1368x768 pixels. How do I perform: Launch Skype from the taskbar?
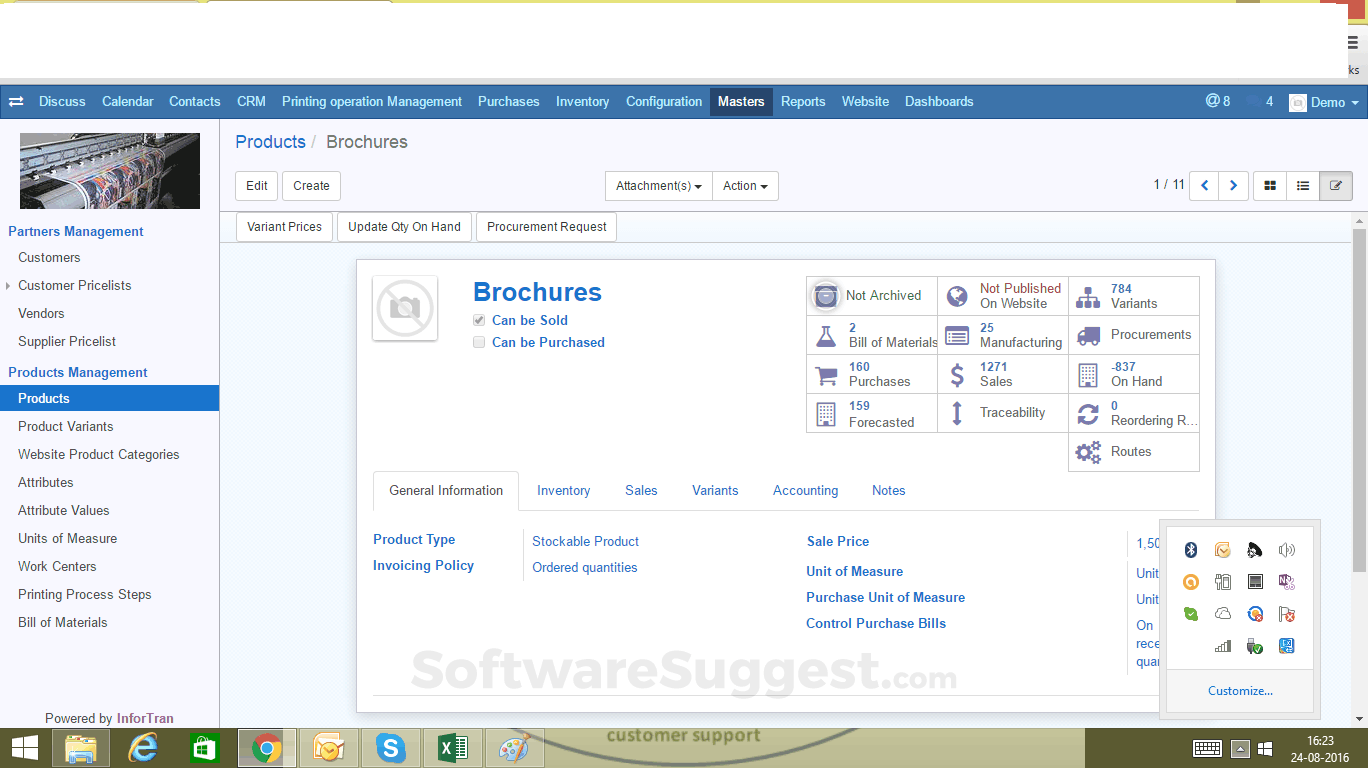390,747
